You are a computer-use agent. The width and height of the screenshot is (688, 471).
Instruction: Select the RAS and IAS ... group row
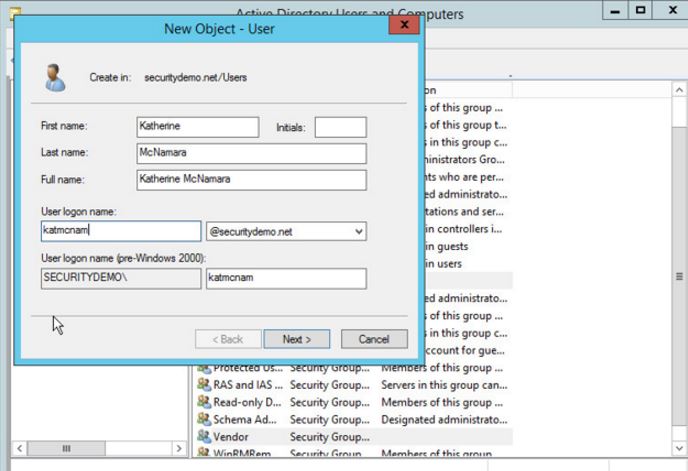[x=354, y=385]
